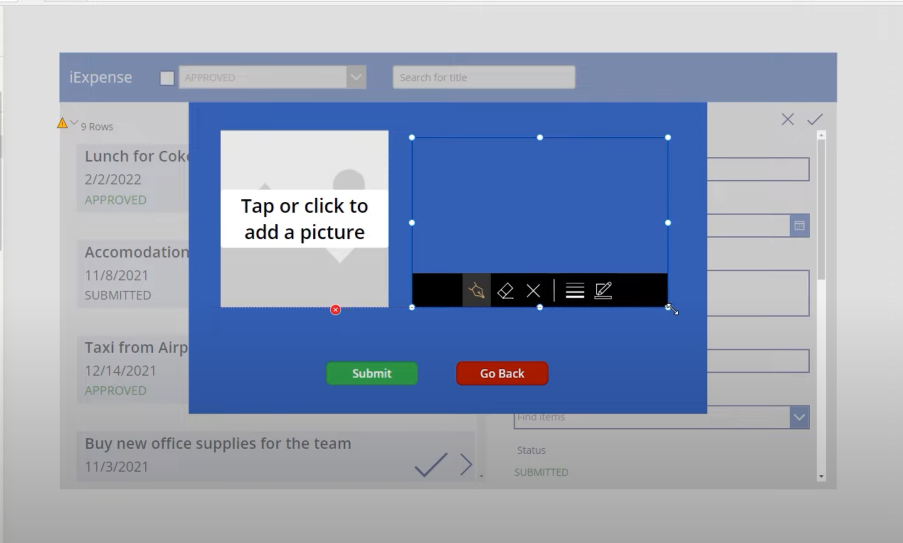Select the eraser tool in pen input toolbar
903x543 pixels.
pos(505,290)
